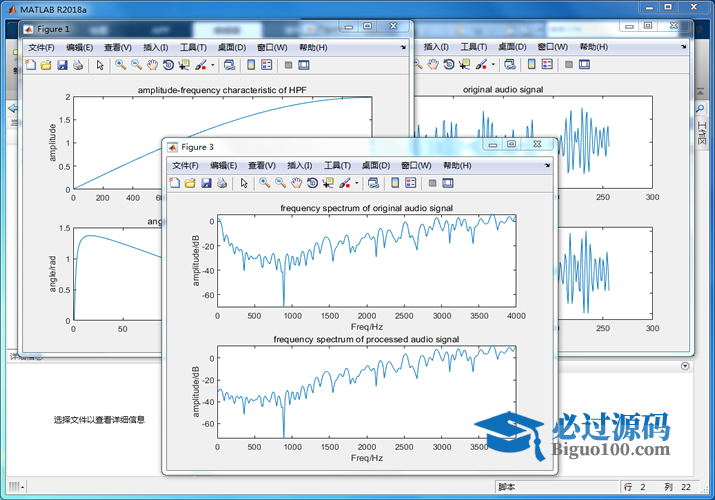Save Figure 3 using the floppy disk icon
Viewport: 715px width, 500px height.
[x=206, y=183]
